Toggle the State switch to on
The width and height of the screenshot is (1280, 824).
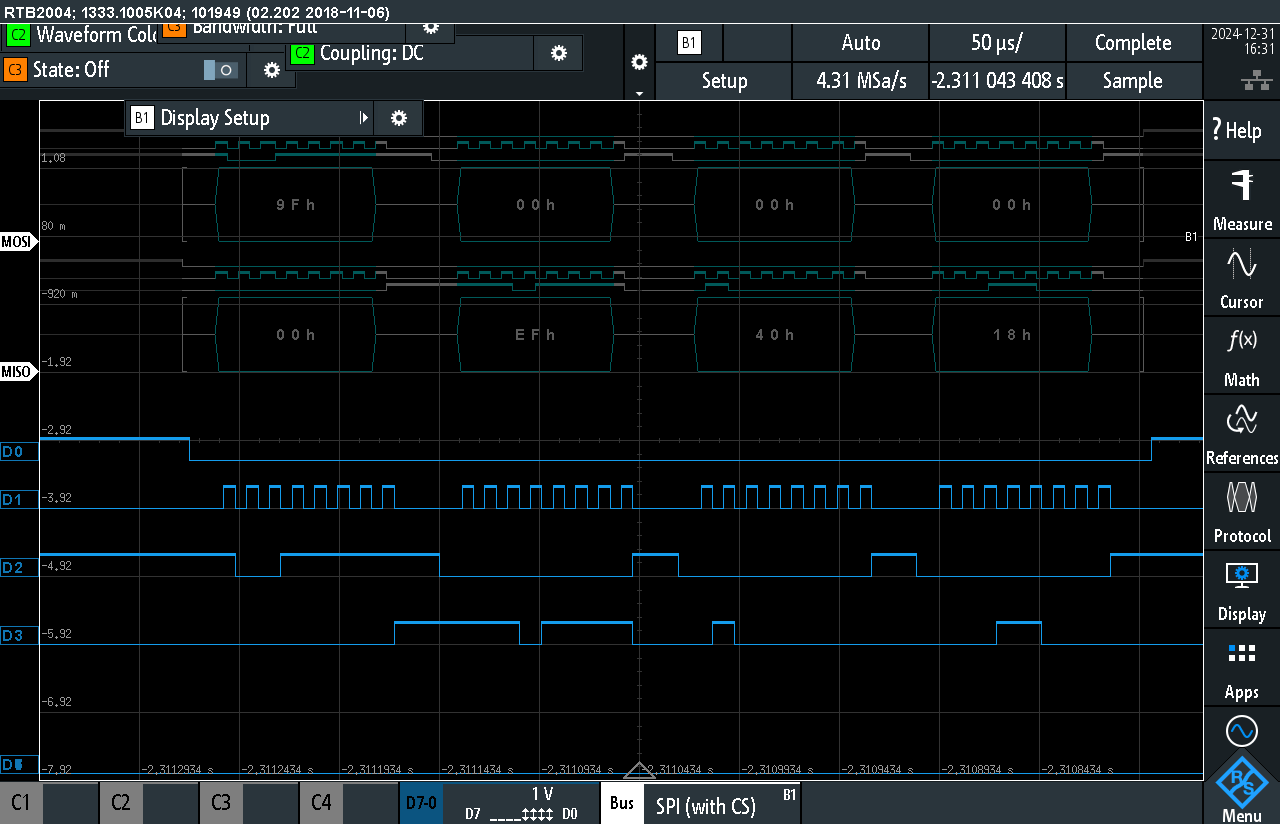pos(220,71)
